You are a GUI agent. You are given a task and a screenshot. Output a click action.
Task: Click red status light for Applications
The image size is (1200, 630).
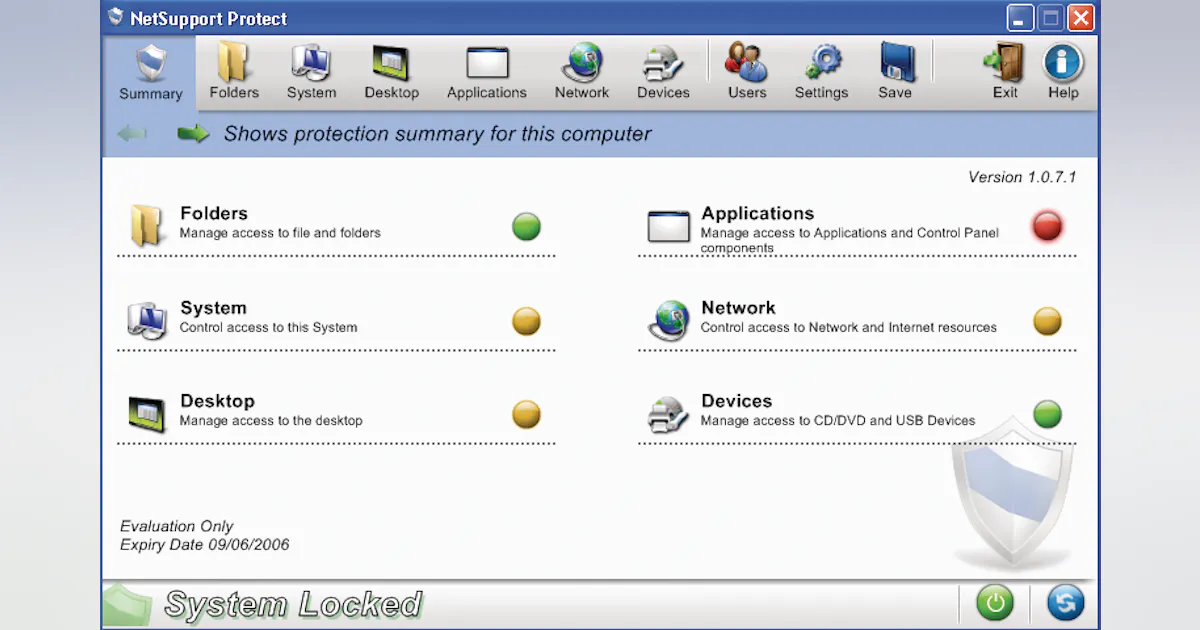coord(1047,226)
